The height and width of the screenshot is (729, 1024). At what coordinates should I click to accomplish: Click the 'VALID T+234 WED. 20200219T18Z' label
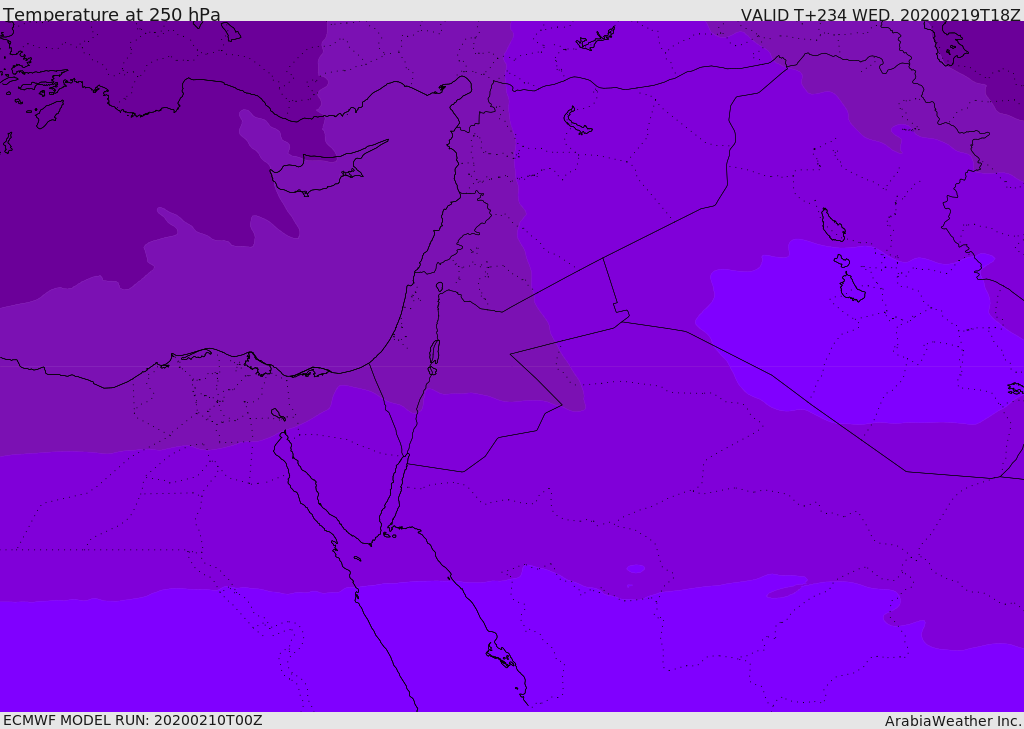880,14
